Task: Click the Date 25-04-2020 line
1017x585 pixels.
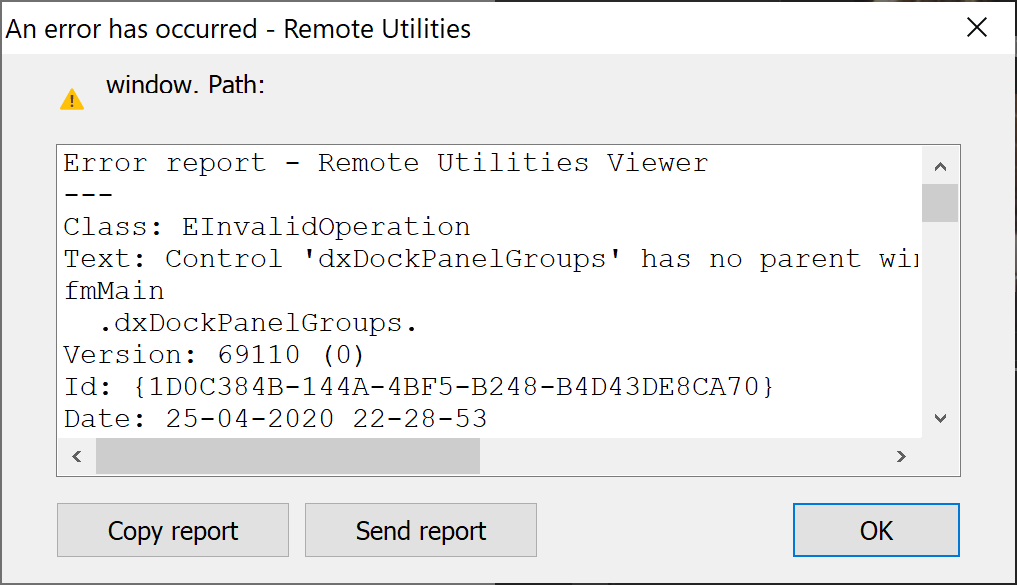Action: click(x=275, y=418)
